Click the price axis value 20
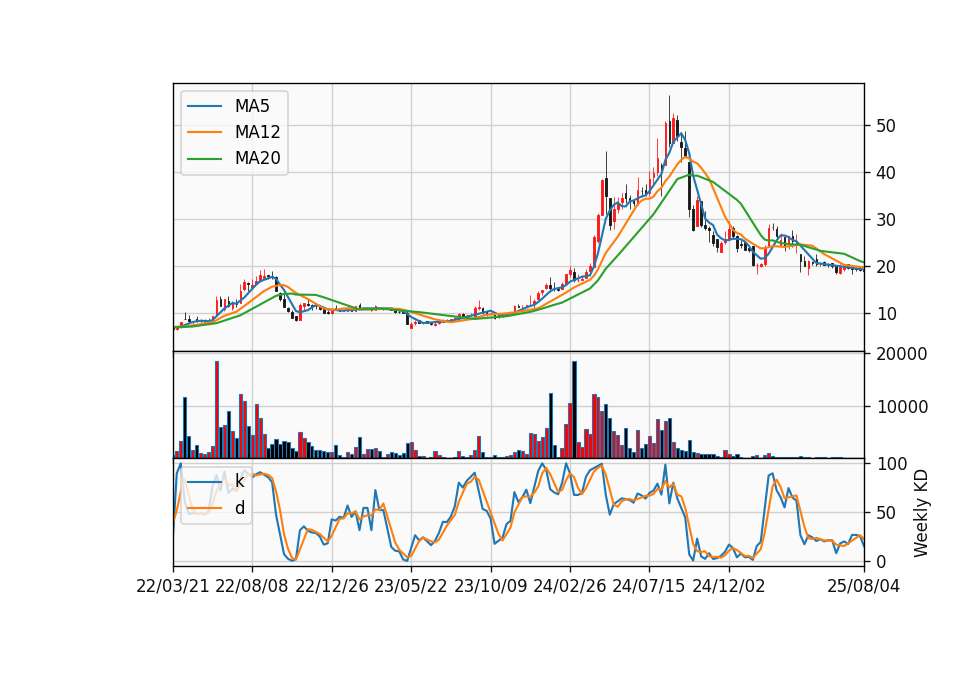Screen dimensions: 960x690 [x=886, y=267]
